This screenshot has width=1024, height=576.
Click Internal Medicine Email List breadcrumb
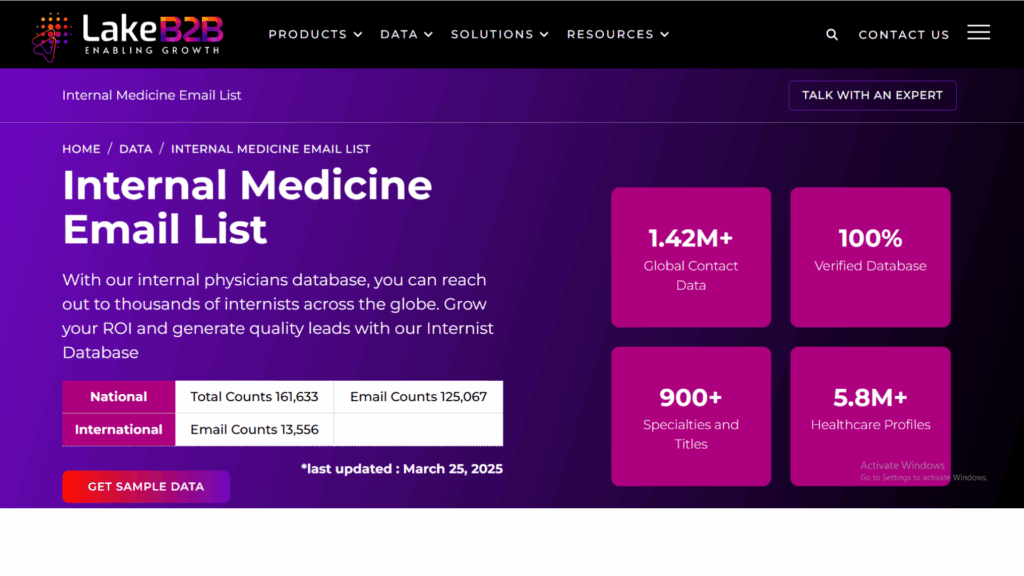pyautogui.click(x=271, y=149)
